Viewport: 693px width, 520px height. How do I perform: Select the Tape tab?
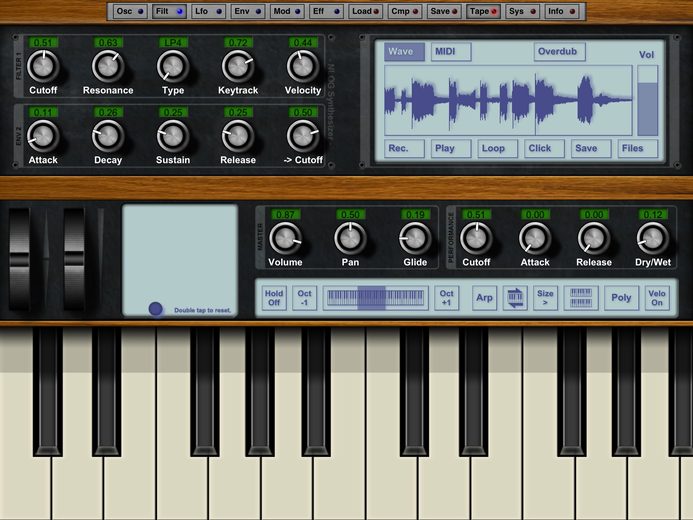tap(483, 11)
